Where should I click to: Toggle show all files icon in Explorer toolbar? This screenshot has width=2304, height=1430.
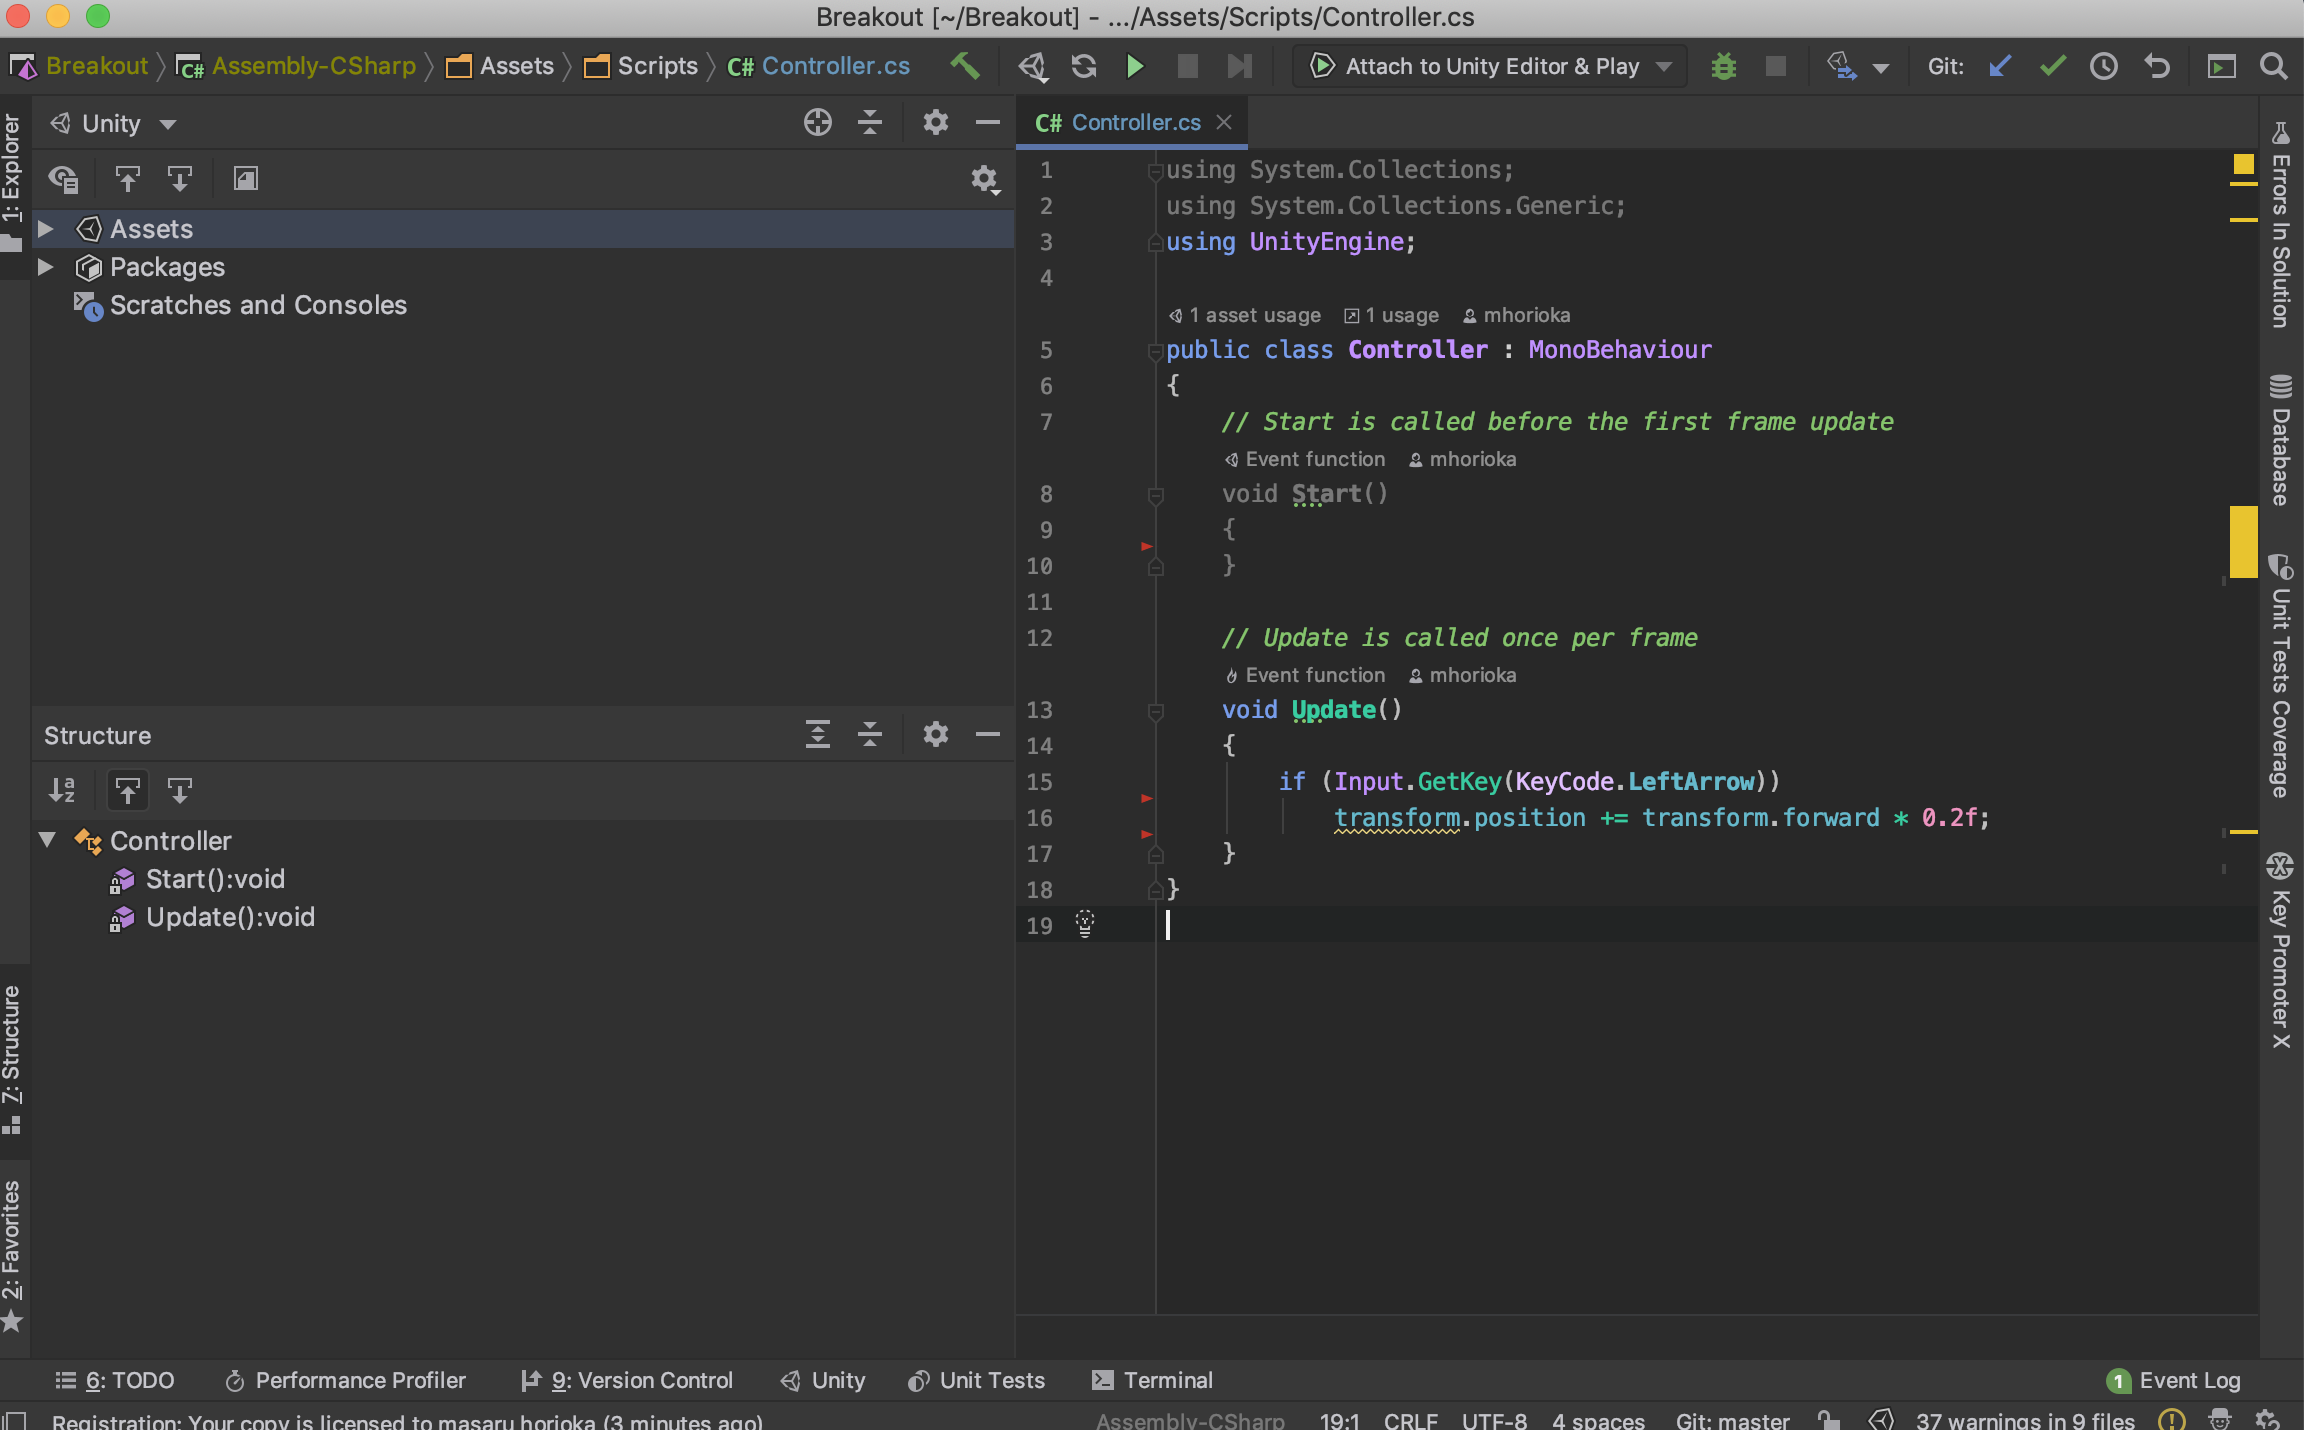[x=63, y=179]
